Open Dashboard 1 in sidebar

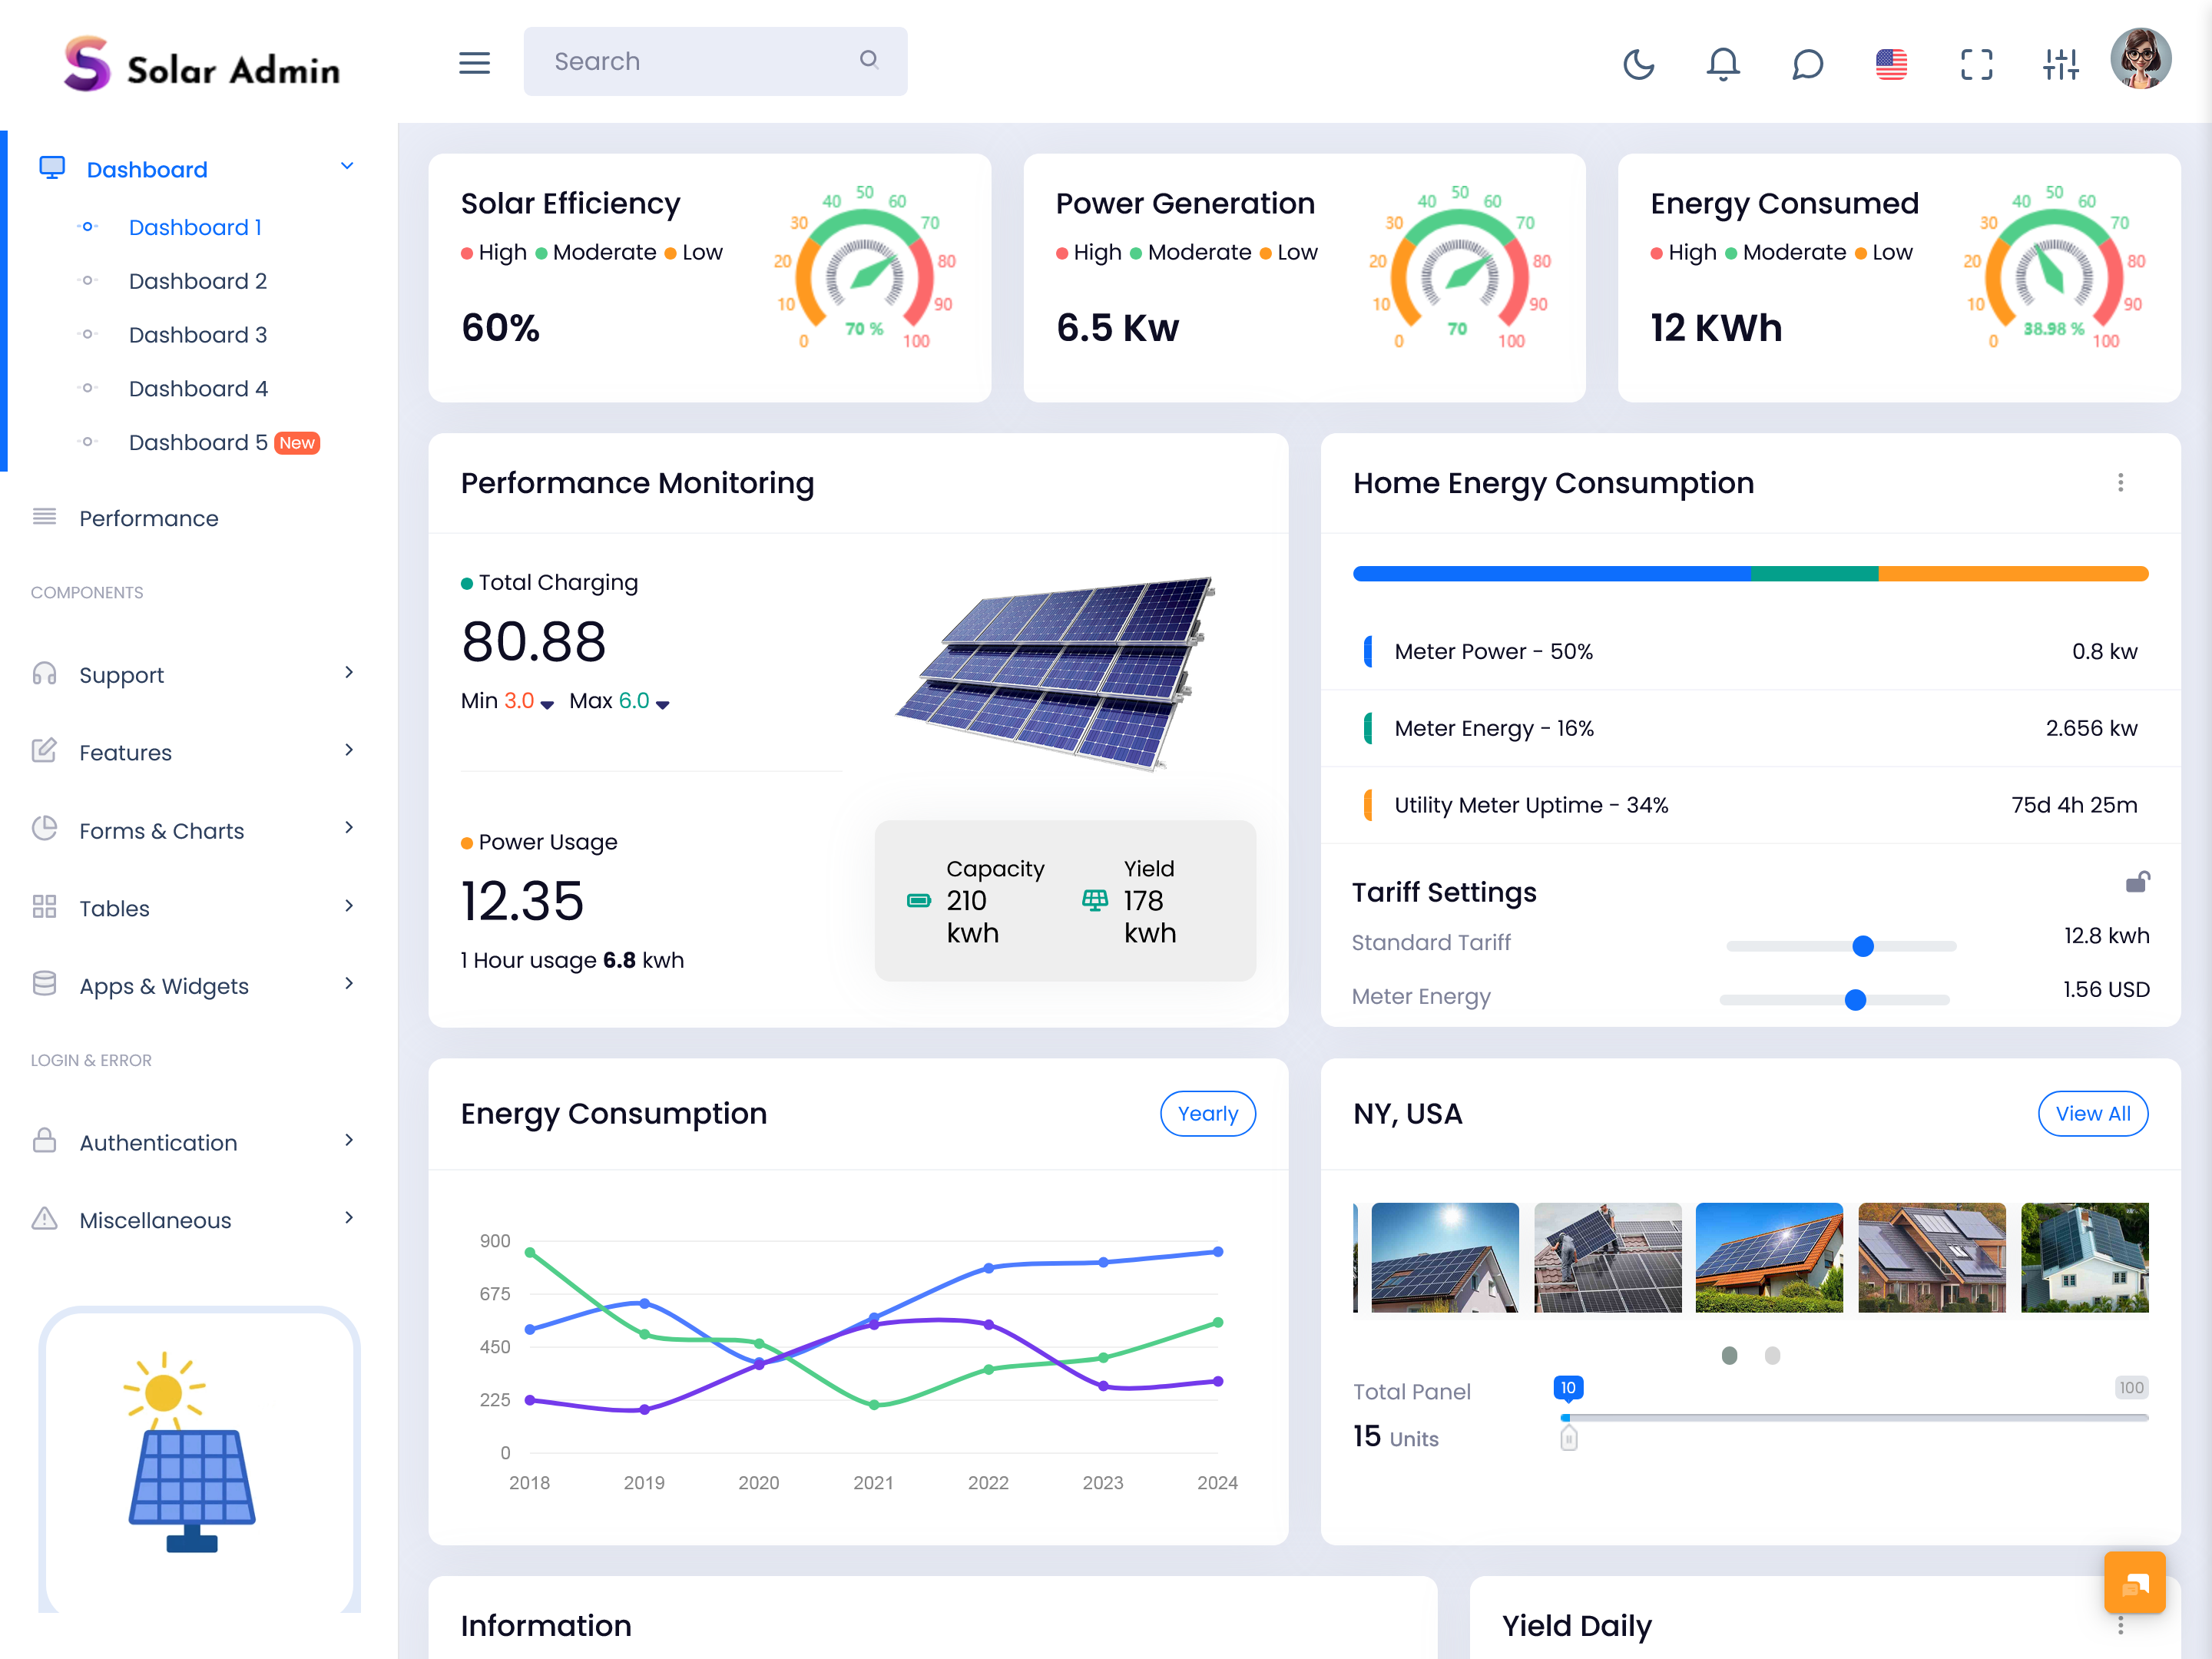coord(195,227)
